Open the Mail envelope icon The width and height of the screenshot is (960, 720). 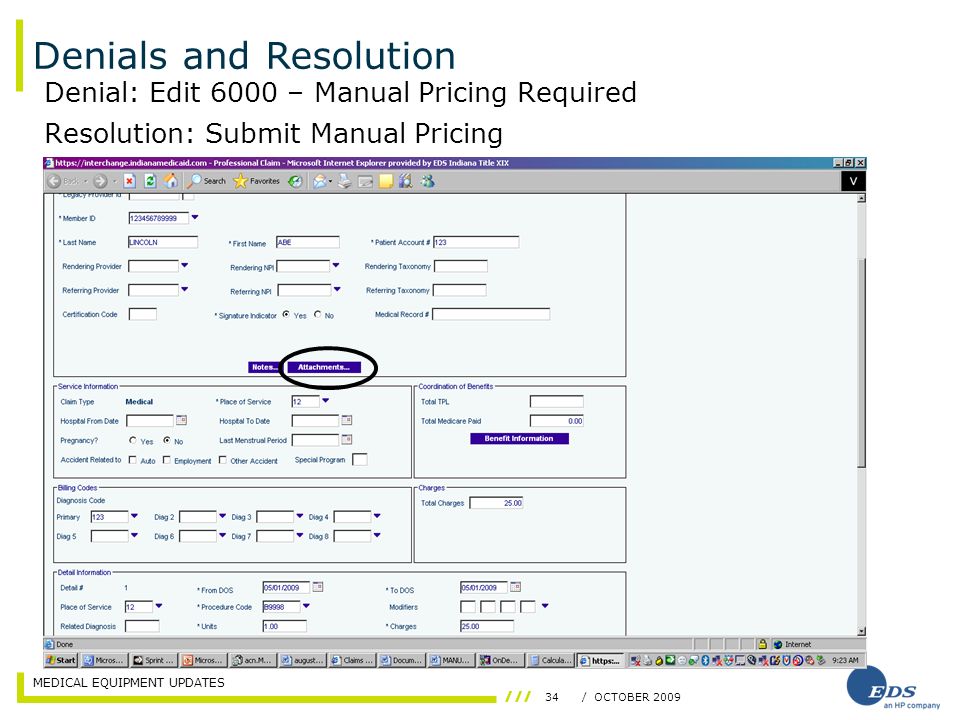click(320, 181)
